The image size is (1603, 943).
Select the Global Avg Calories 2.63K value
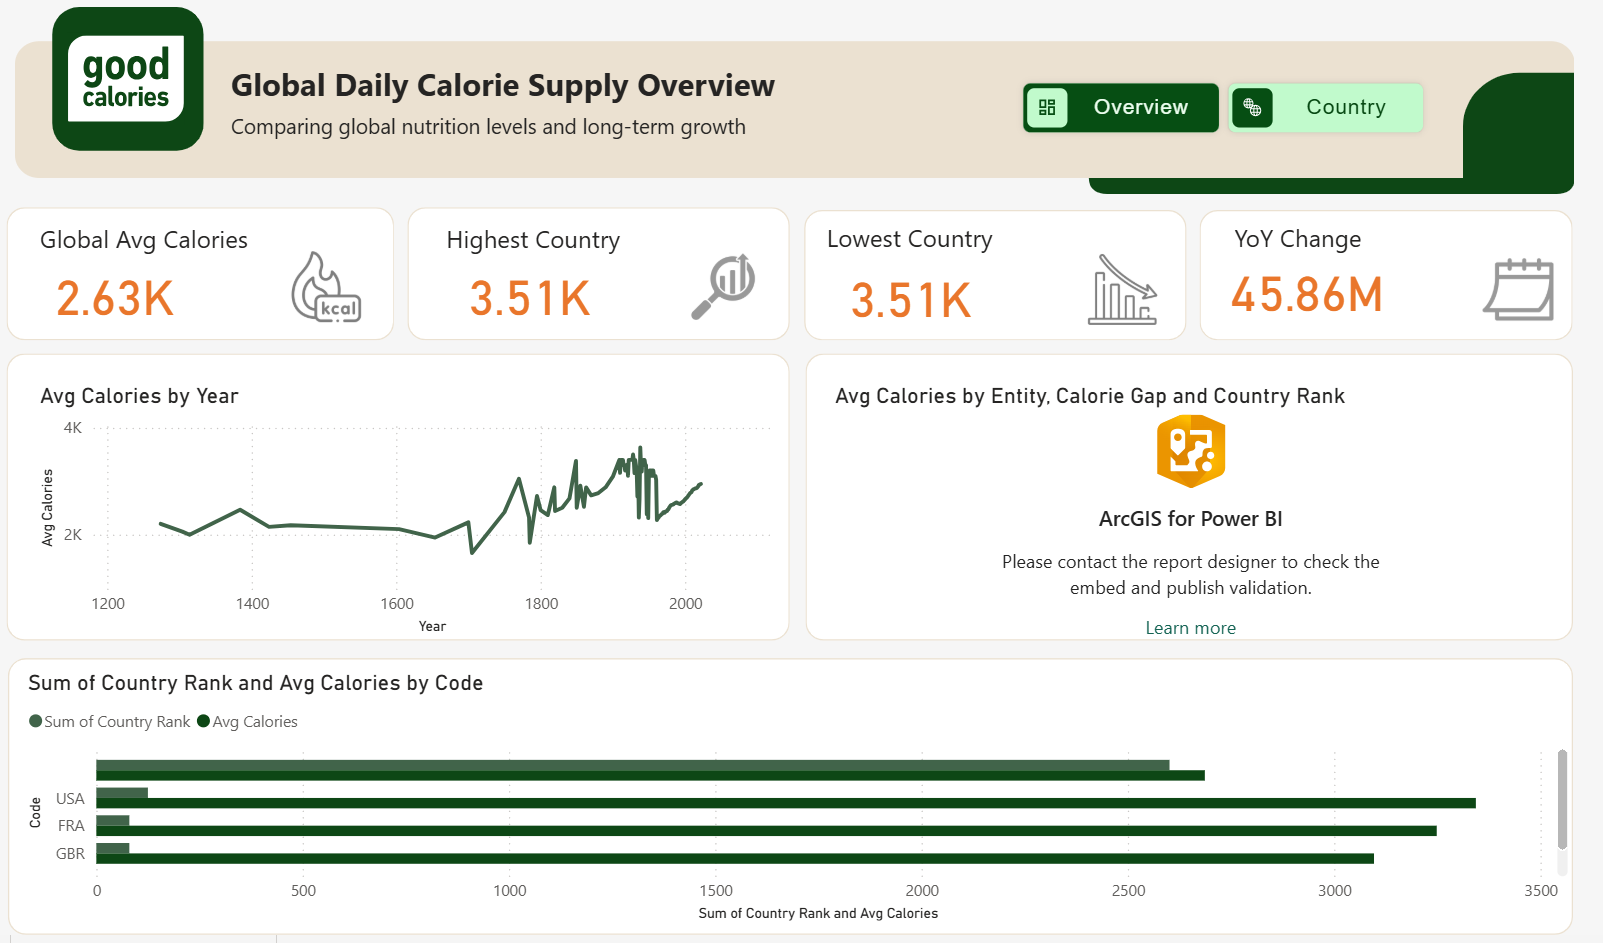click(x=115, y=299)
